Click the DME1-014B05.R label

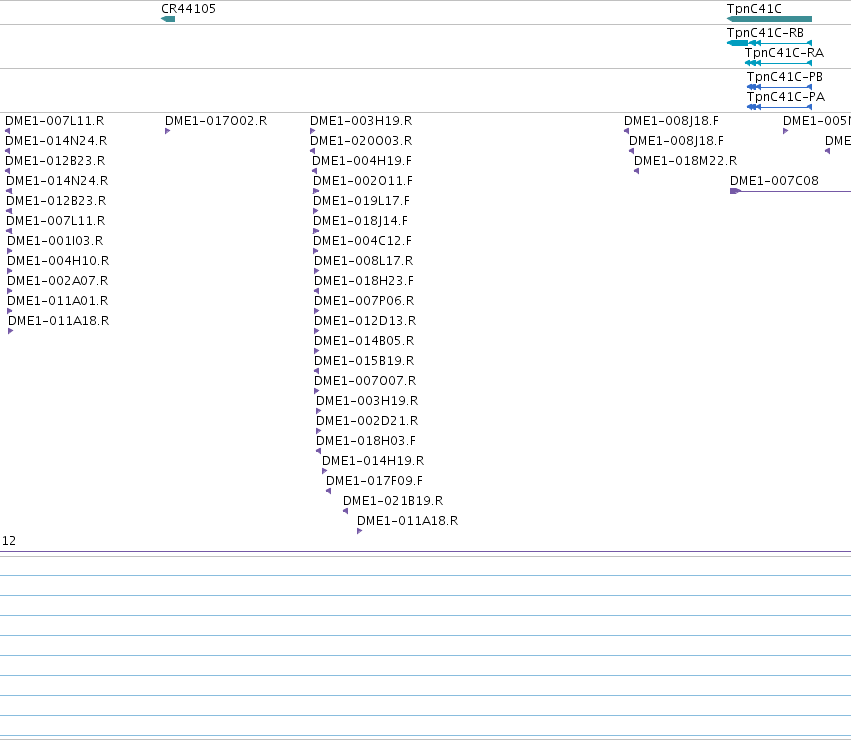point(364,341)
